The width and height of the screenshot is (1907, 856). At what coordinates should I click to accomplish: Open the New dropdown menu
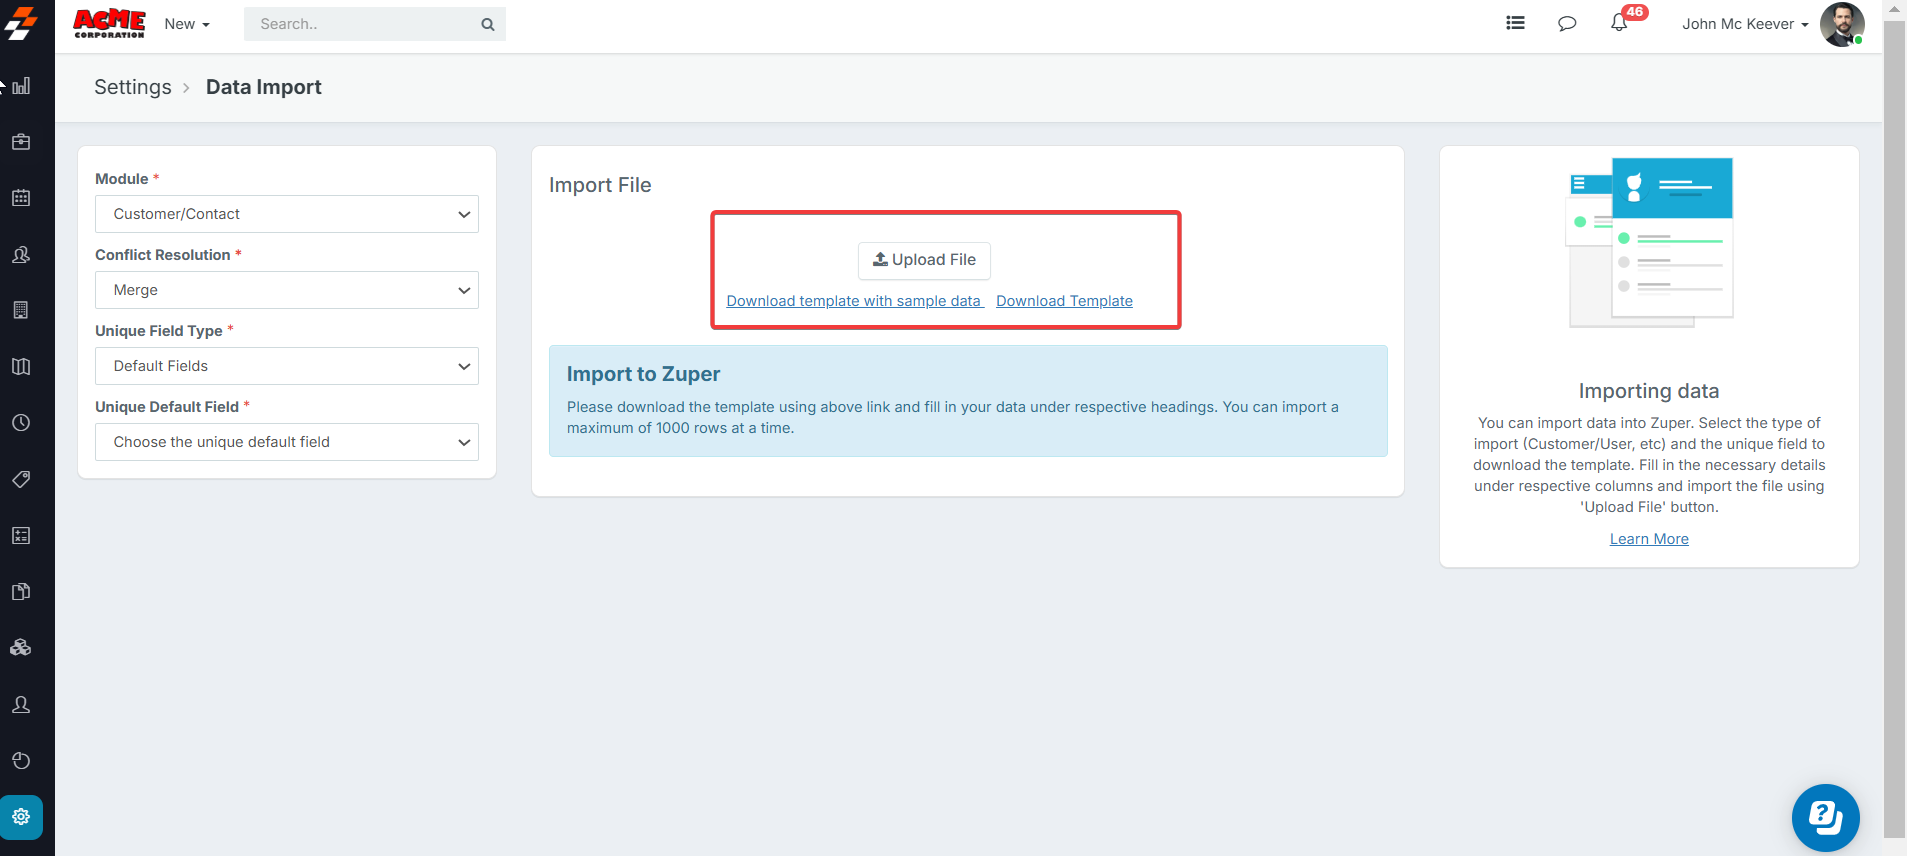coord(187,24)
